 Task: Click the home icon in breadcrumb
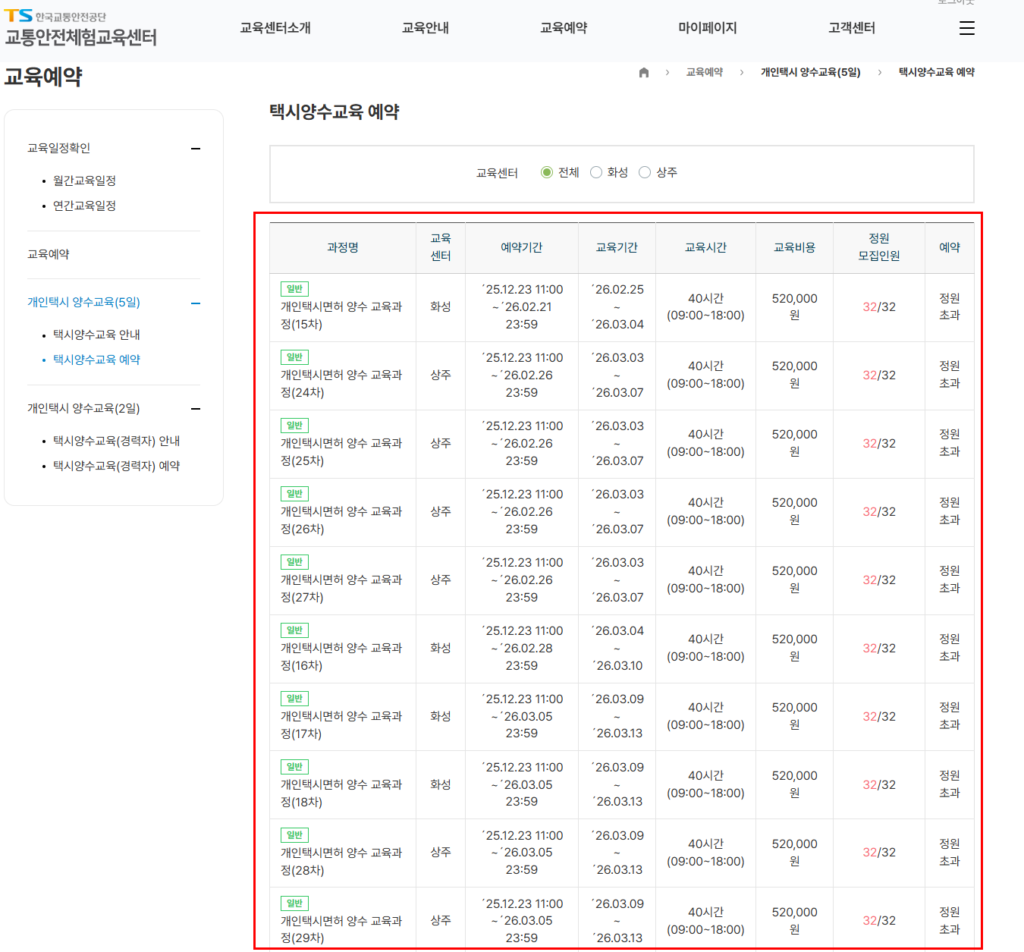(644, 72)
